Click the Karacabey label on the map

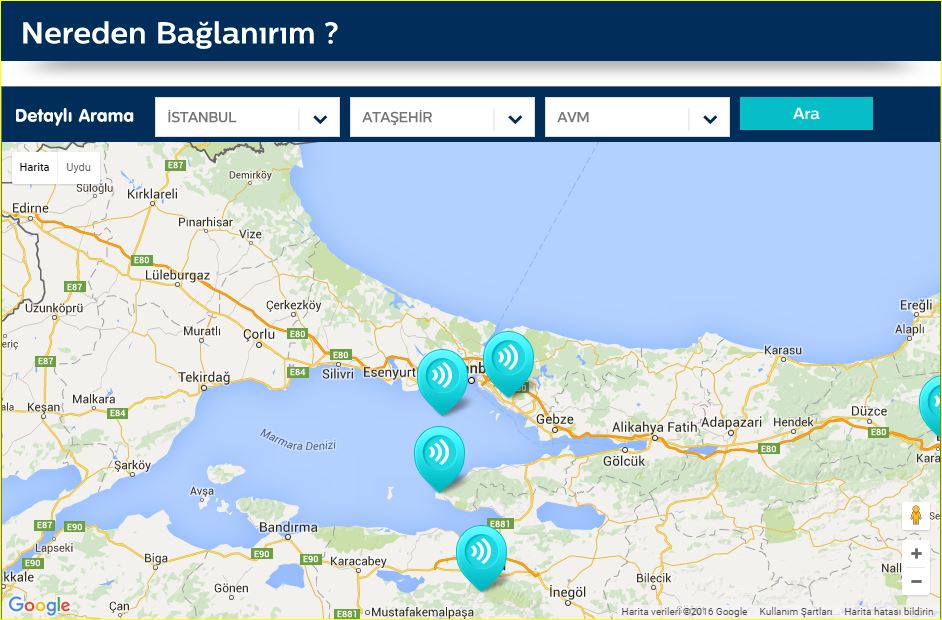(358, 561)
